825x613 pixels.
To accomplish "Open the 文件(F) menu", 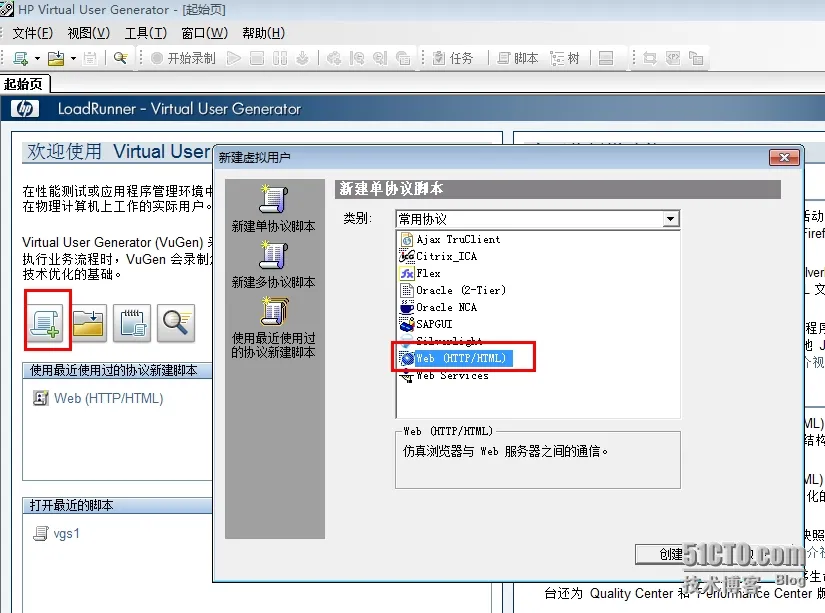I will [33, 33].
